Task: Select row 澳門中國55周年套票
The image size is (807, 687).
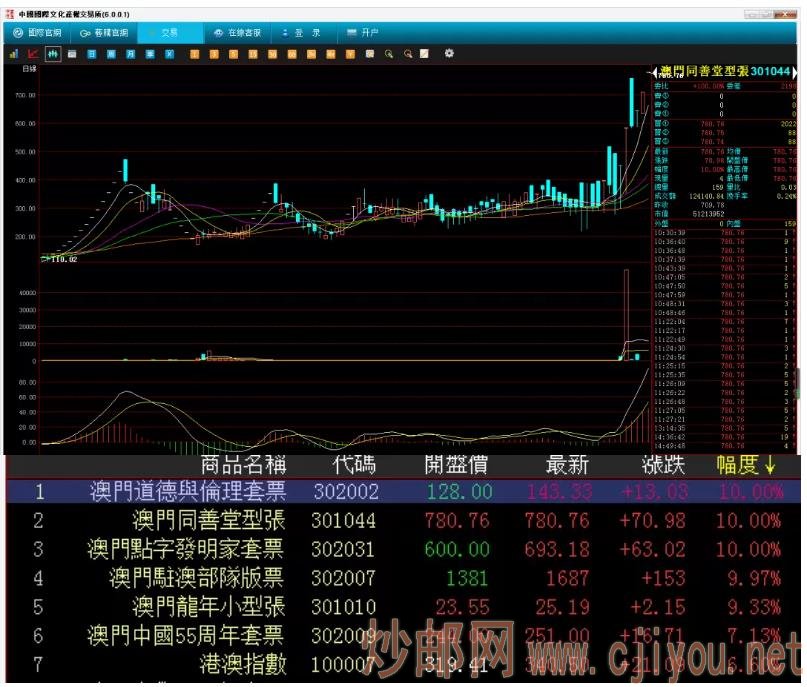Action: click(x=403, y=636)
